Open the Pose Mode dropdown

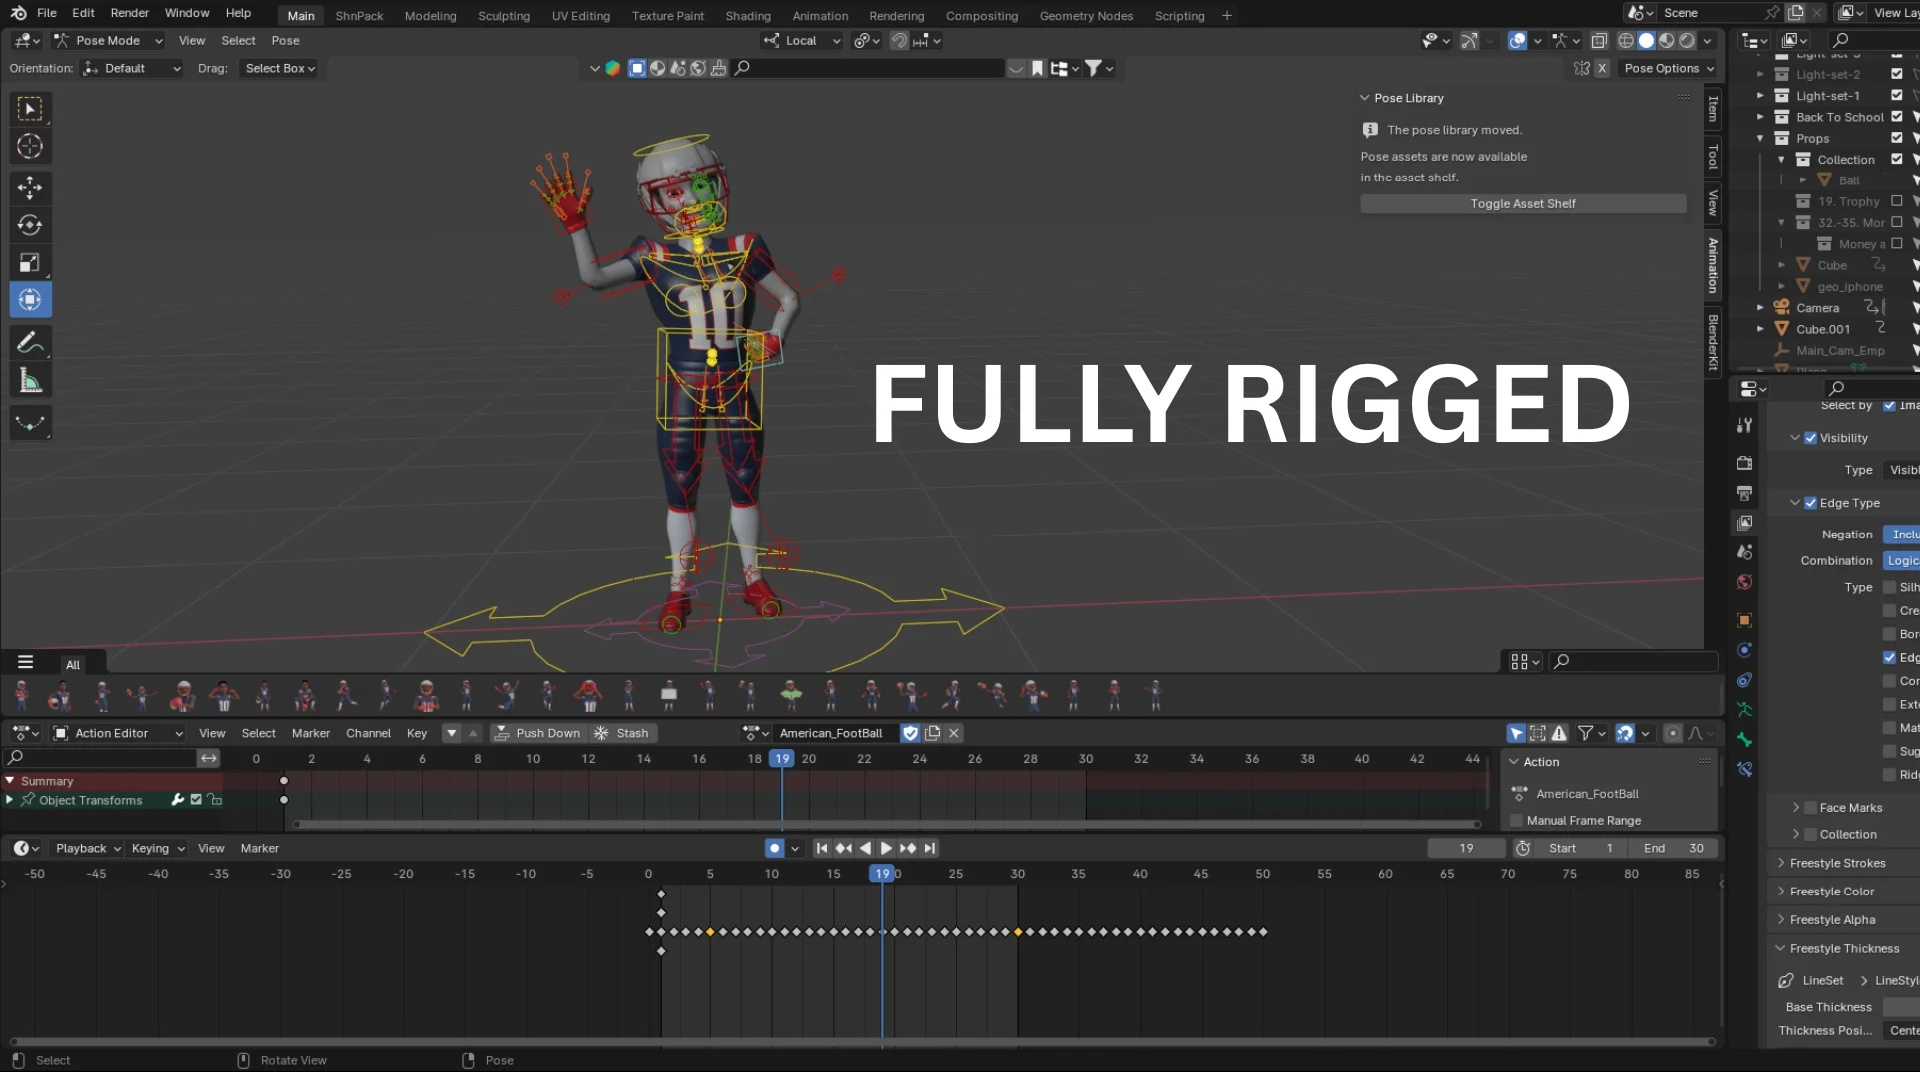[x=107, y=40]
